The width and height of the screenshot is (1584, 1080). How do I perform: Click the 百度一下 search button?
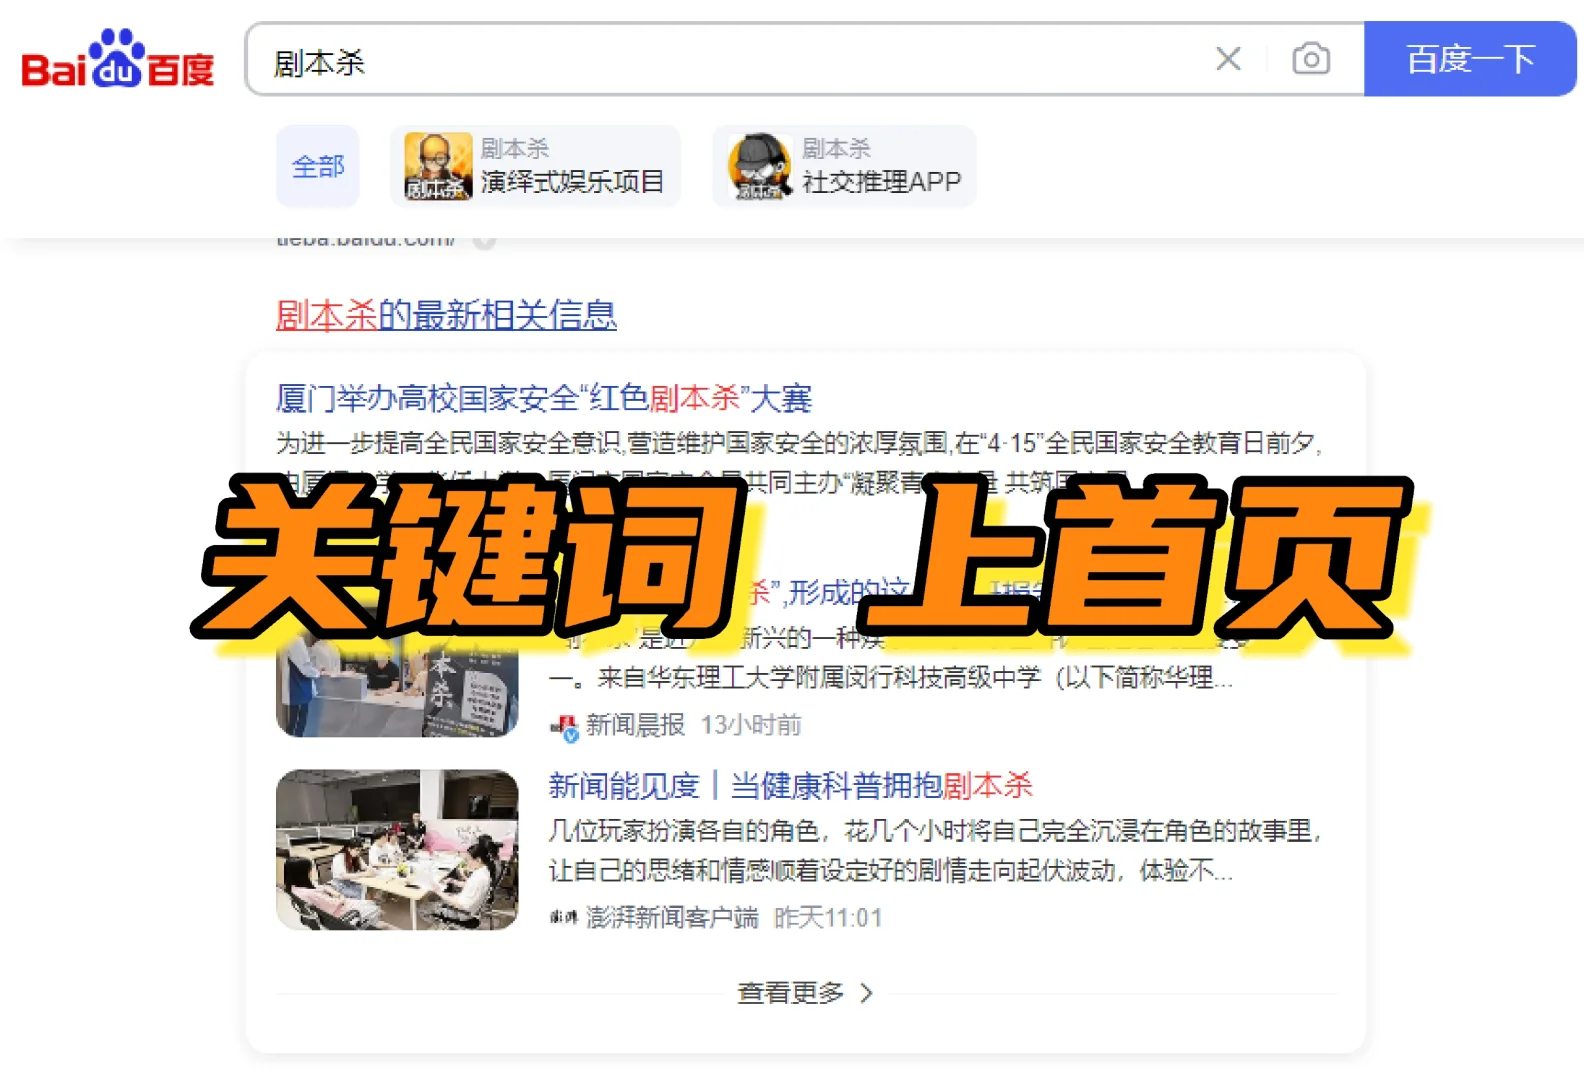point(1470,59)
